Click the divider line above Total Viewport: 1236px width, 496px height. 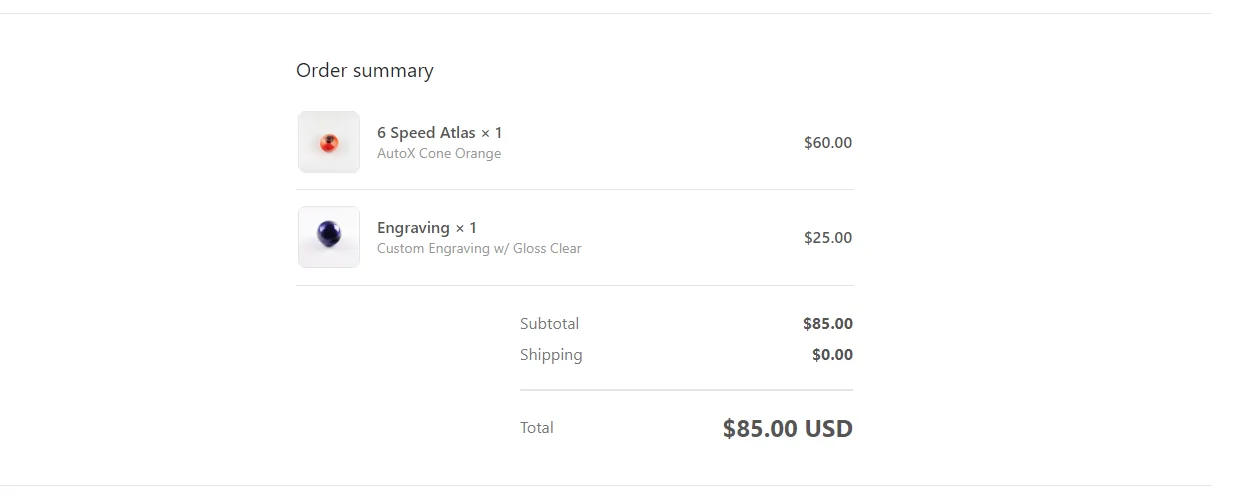pos(686,390)
